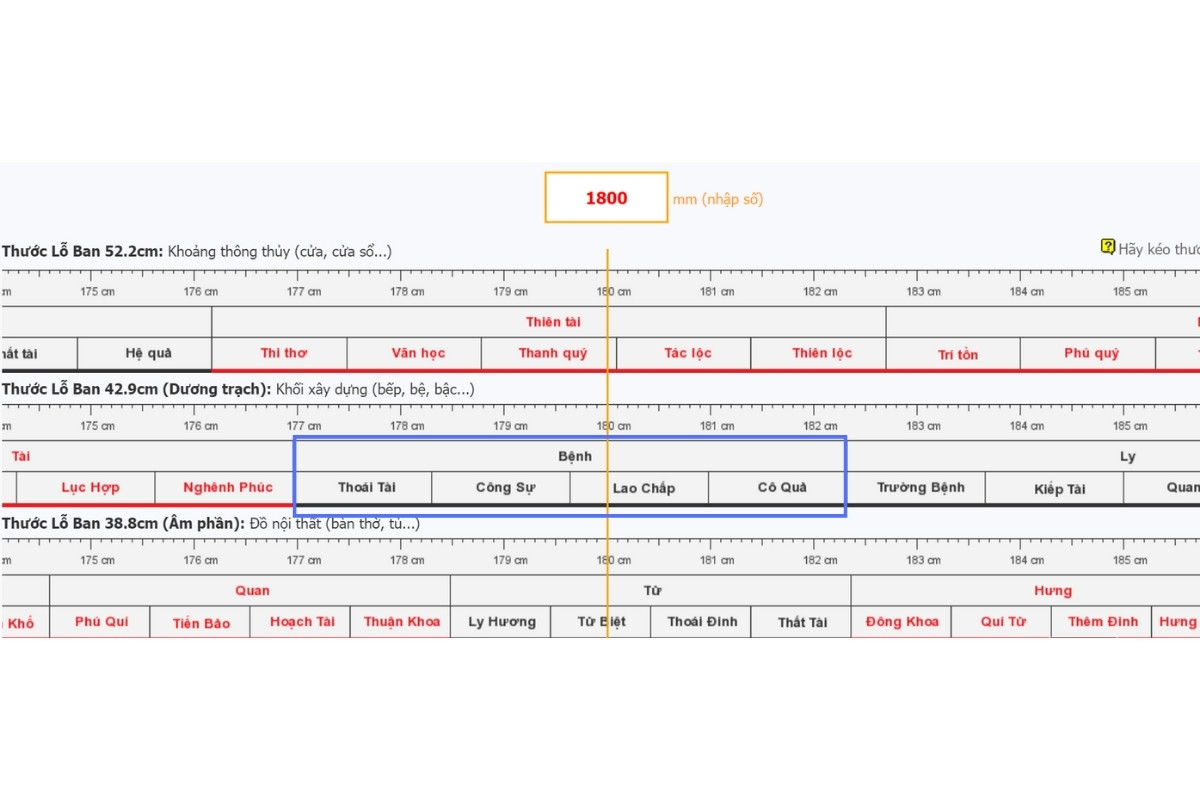Image resolution: width=1200 pixels, height=800 pixels.
Task: Click the 'Trường Bệnh' cell
Action: point(917,488)
